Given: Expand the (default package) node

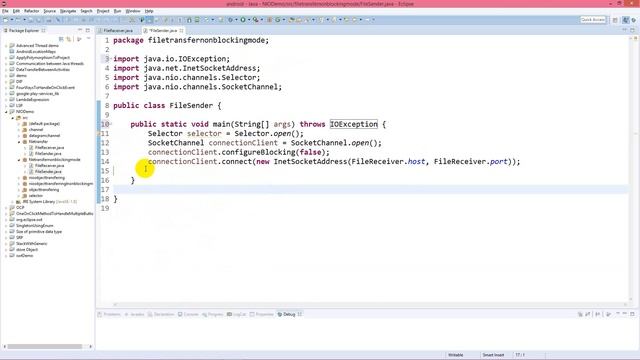Looking at the screenshot, I should tap(19, 124).
